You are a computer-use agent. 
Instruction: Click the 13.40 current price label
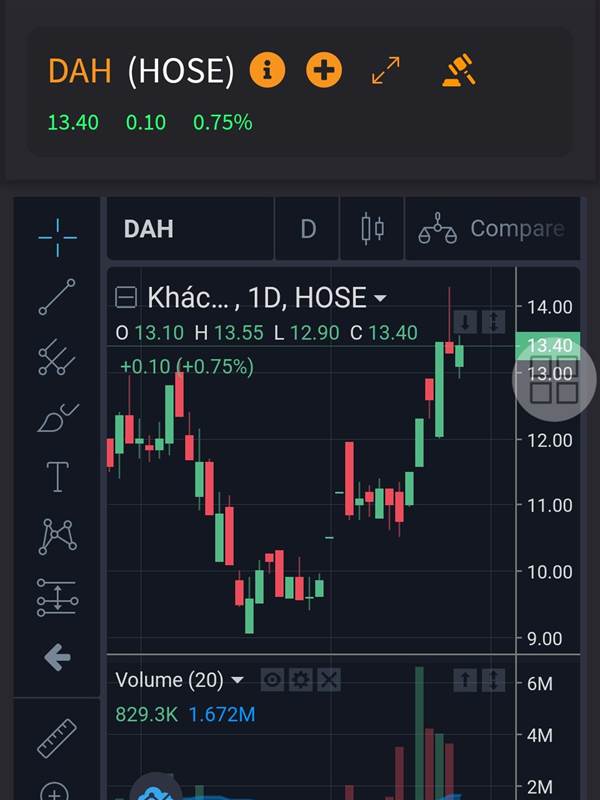(547, 345)
